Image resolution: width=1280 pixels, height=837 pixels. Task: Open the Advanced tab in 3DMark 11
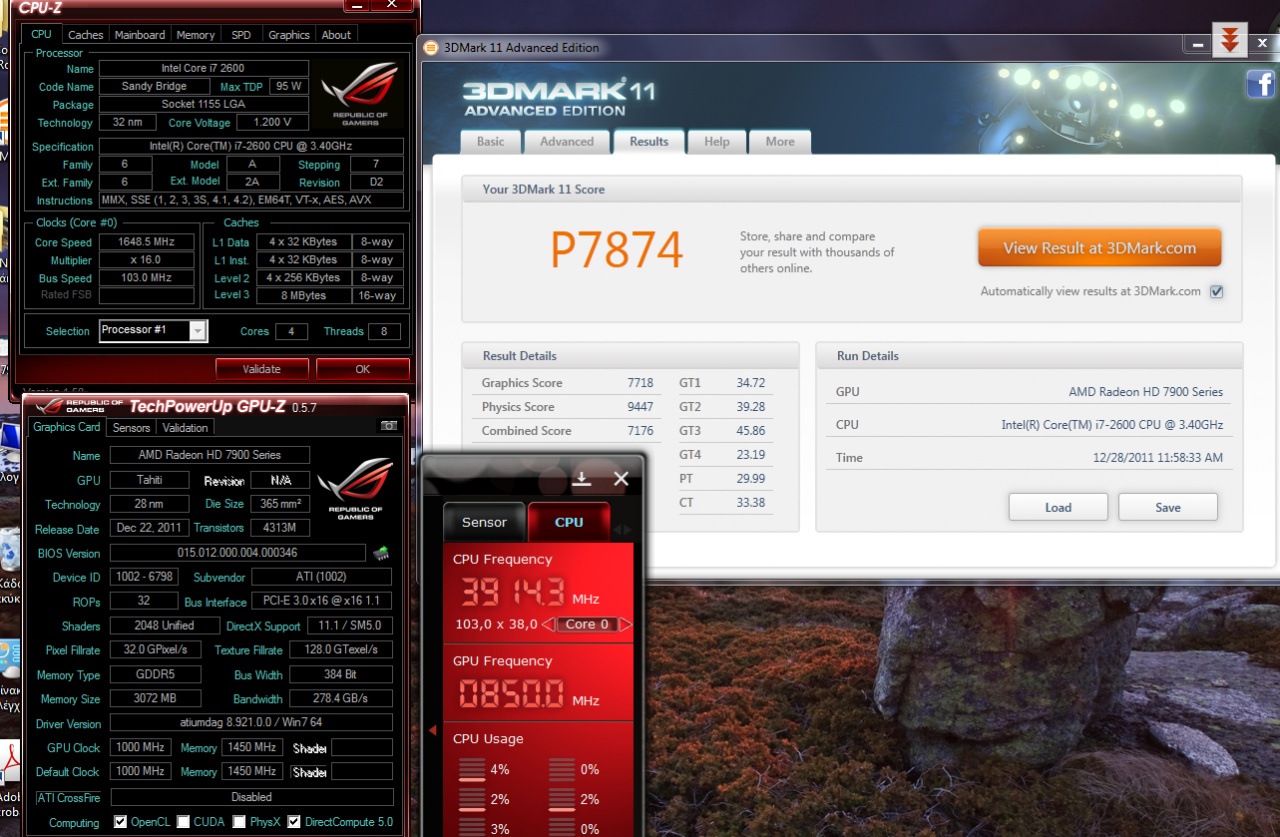point(567,141)
